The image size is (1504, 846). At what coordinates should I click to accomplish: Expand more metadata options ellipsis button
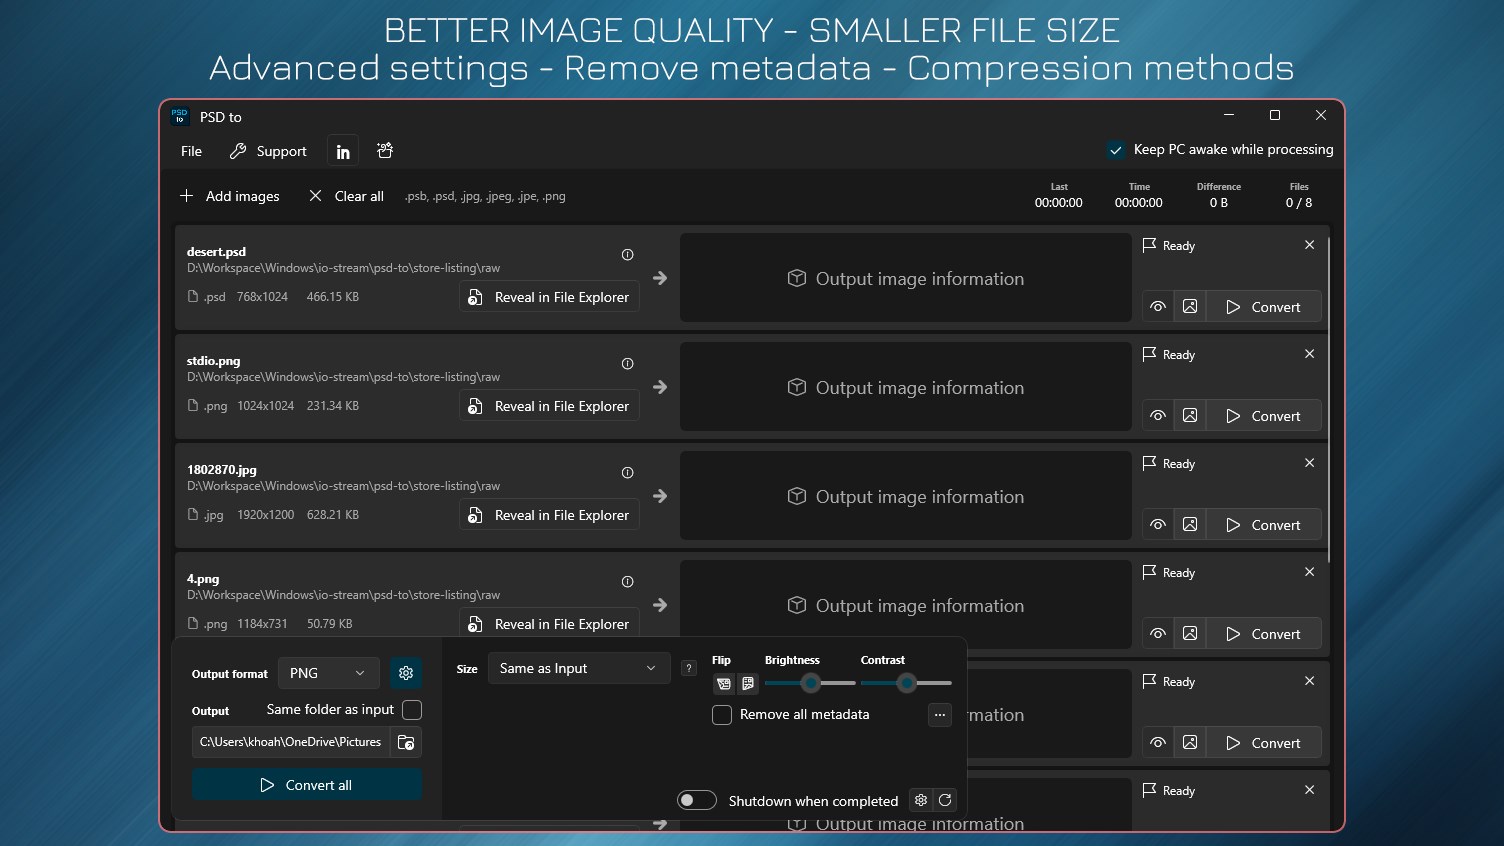[940, 715]
